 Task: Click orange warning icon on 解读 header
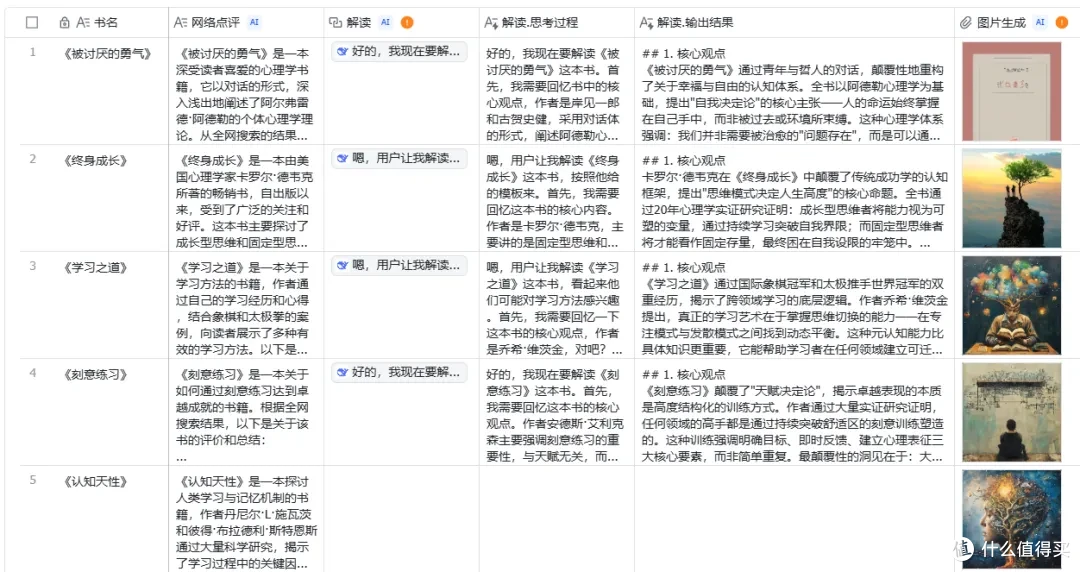point(407,23)
